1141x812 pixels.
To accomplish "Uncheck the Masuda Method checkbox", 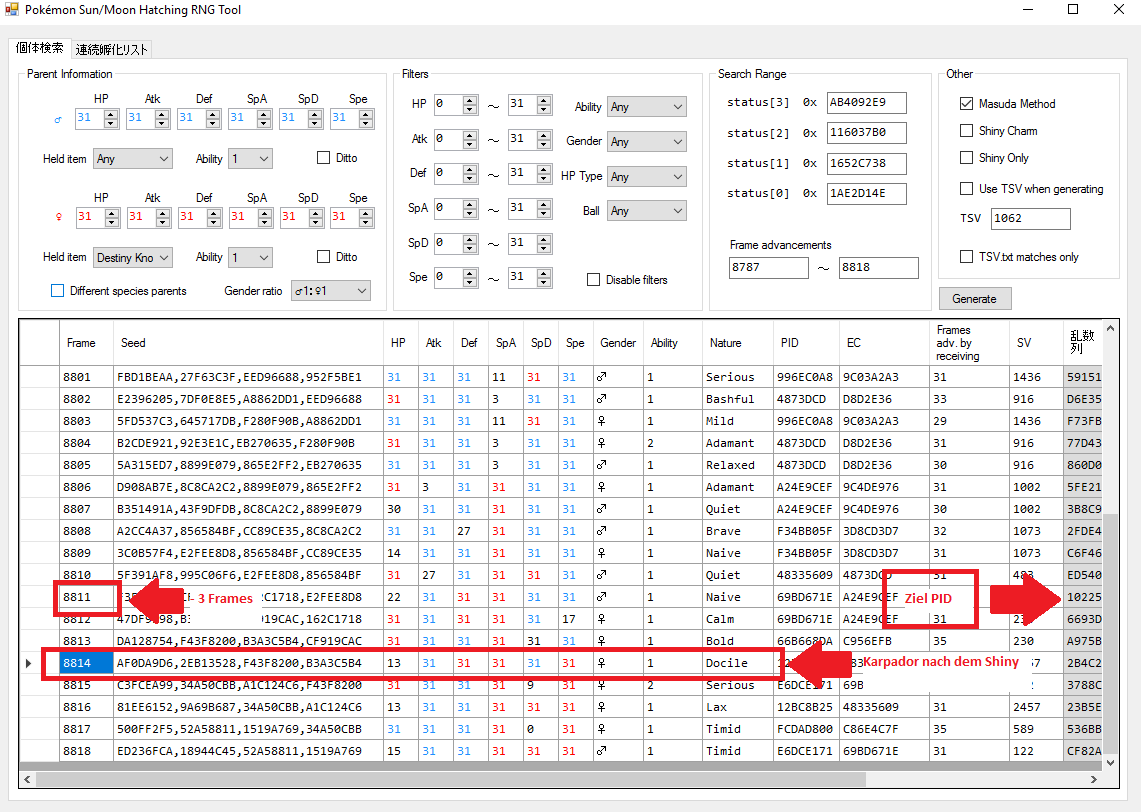I will [966, 104].
